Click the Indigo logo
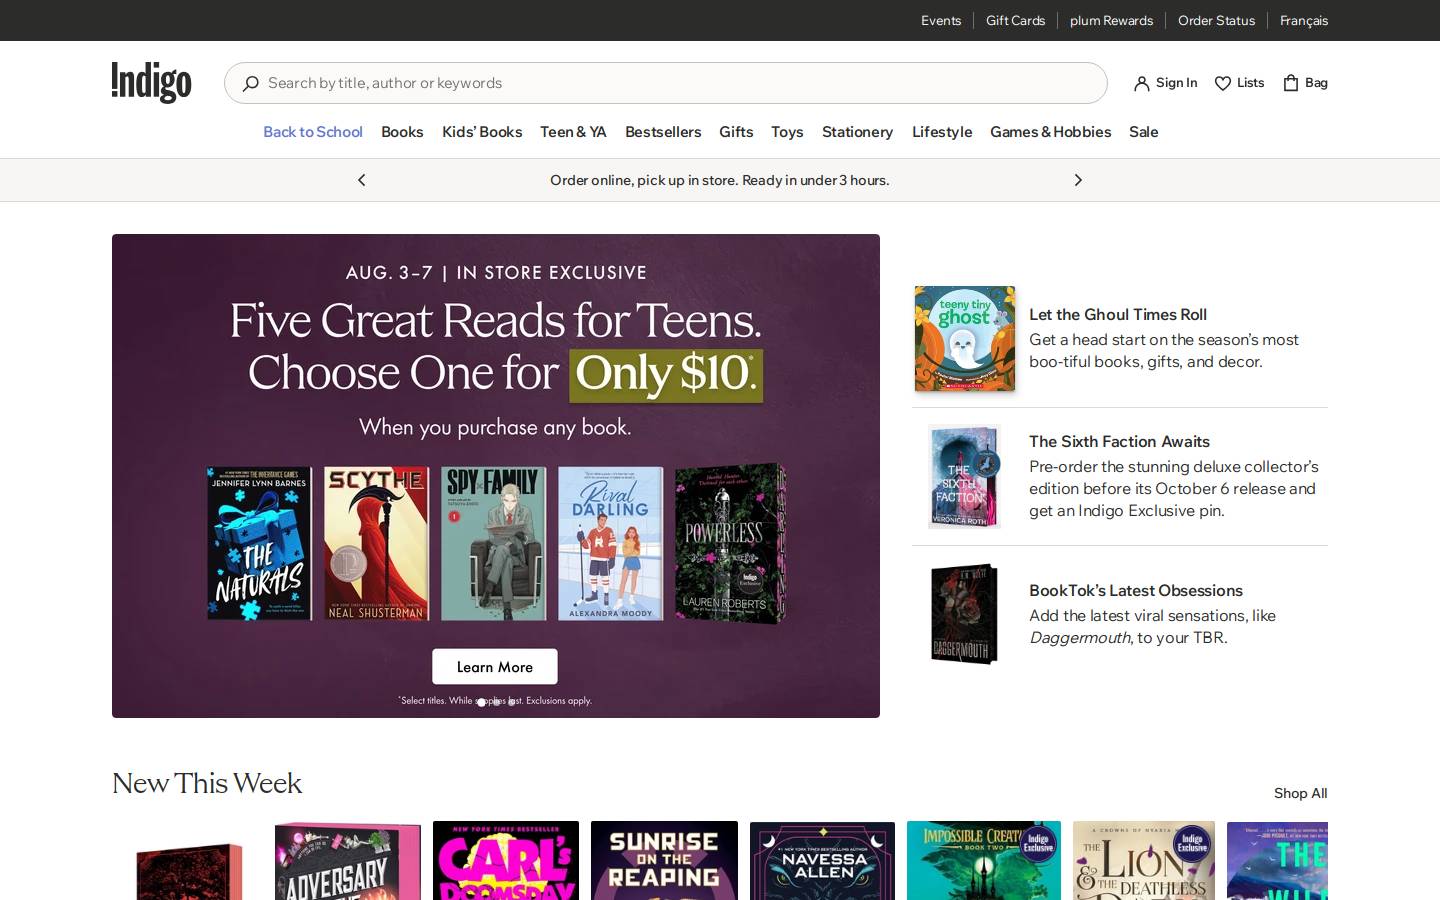The image size is (1440, 900). pyautogui.click(x=151, y=83)
